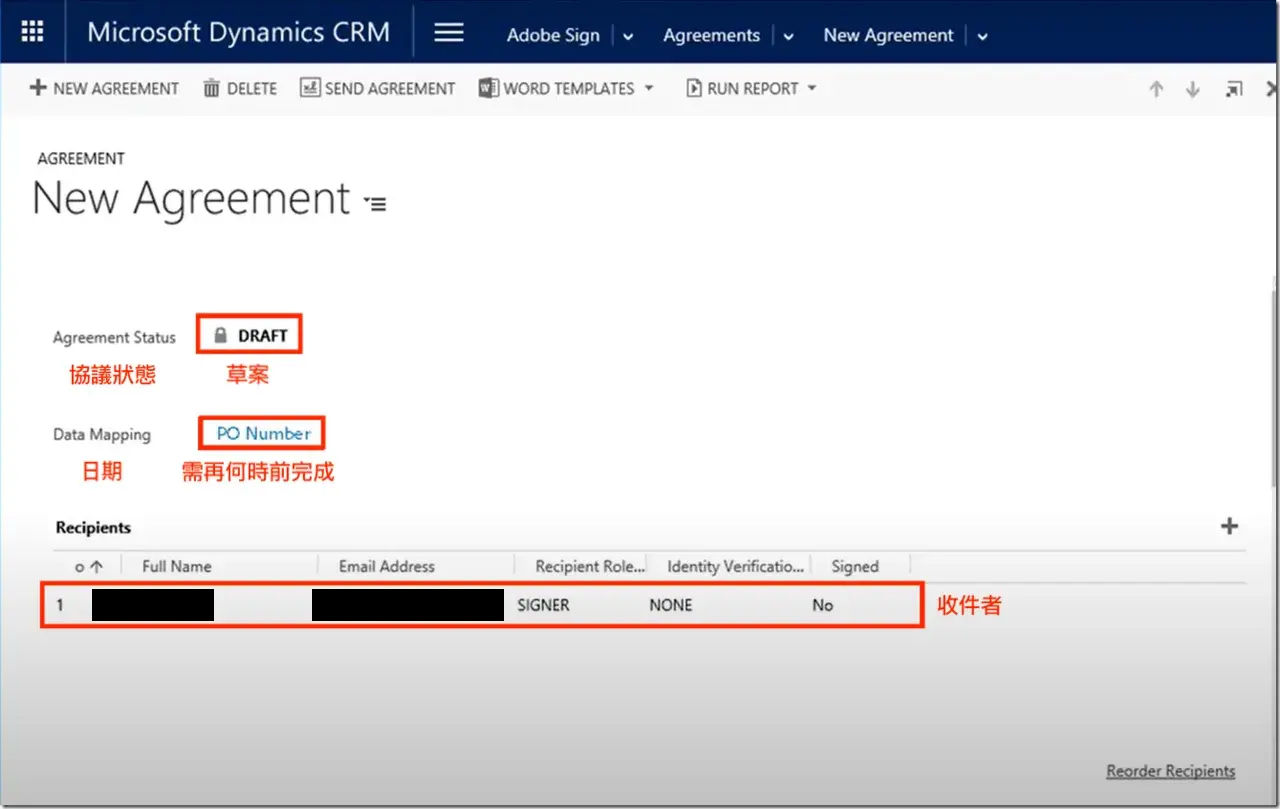Select the New Agreement breadcrumb in the top bar

click(888, 36)
